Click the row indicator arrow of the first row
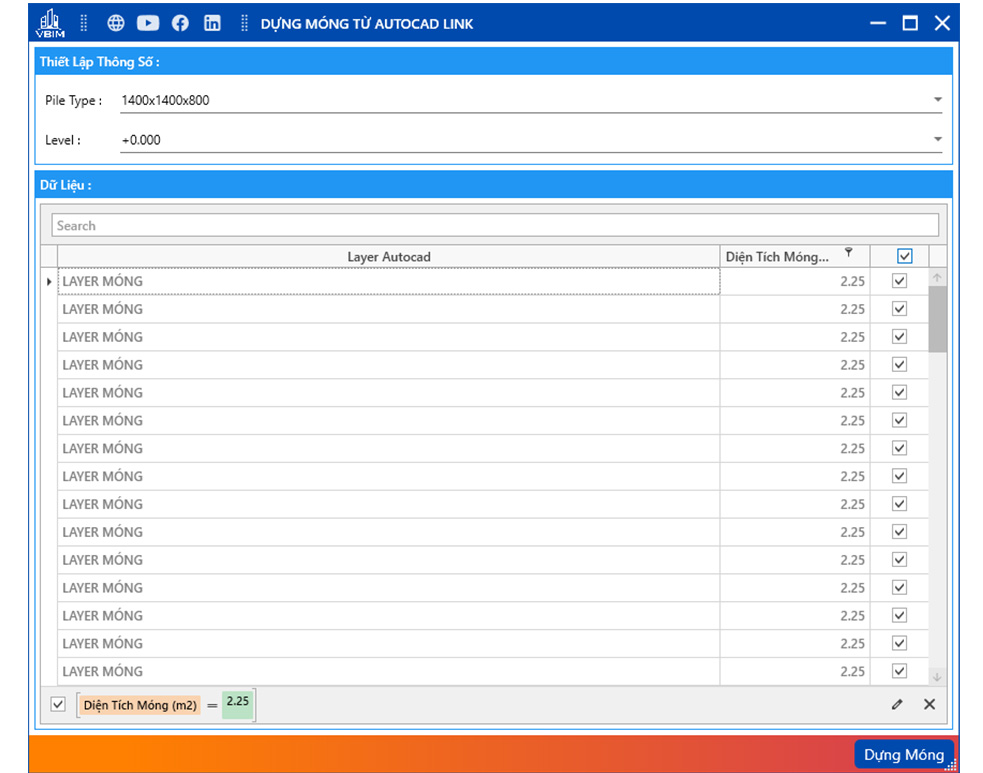The width and height of the screenshot is (983, 773). tap(49, 282)
